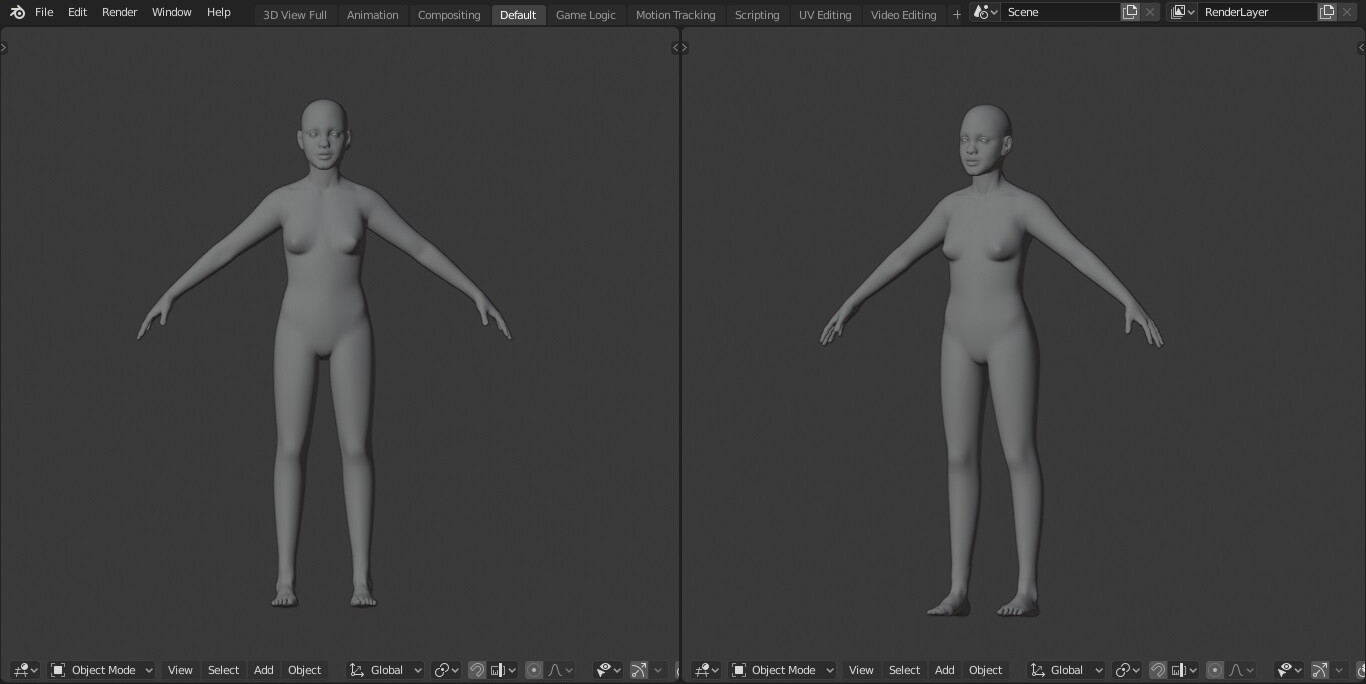This screenshot has height=684, width=1366.
Task: Open the Window menu
Action: 171,12
